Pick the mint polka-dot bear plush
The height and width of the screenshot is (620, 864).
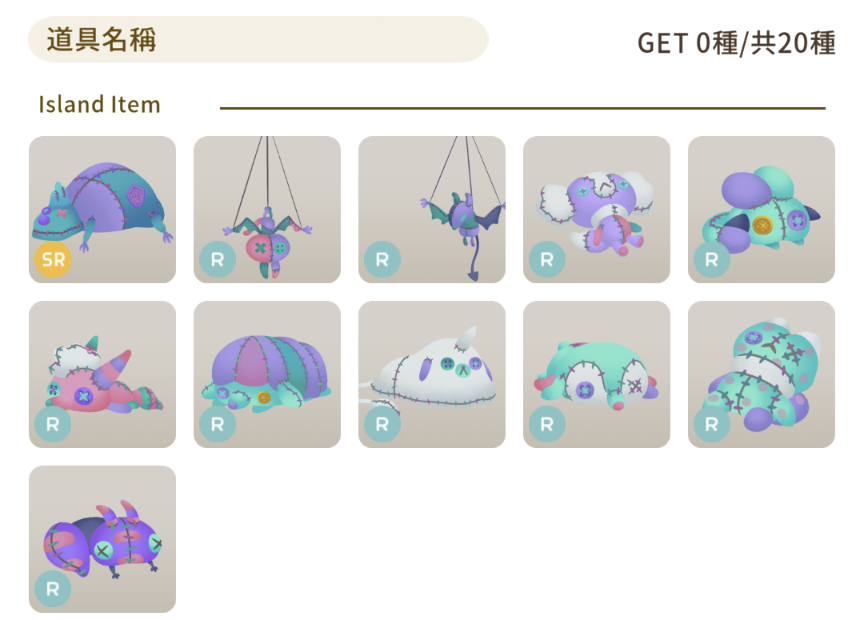point(762,374)
